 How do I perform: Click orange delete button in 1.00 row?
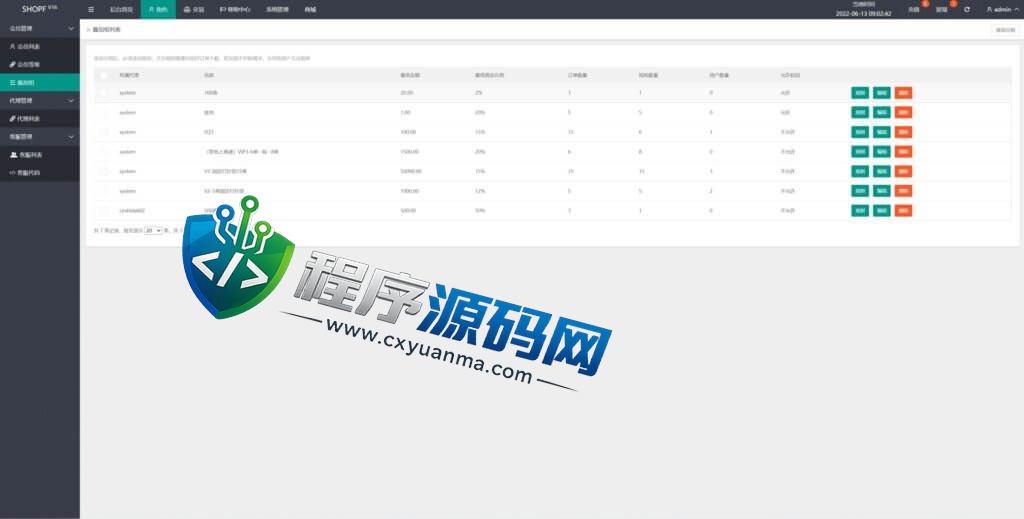(x=903, y=112)
